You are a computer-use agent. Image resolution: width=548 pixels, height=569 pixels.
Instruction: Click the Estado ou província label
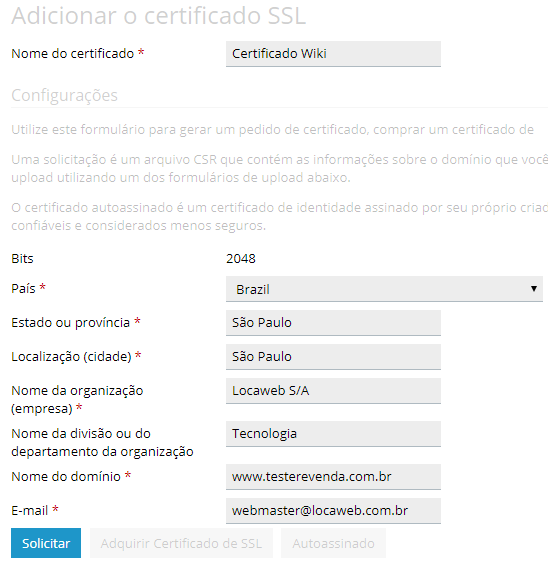(x=70, y=323)
